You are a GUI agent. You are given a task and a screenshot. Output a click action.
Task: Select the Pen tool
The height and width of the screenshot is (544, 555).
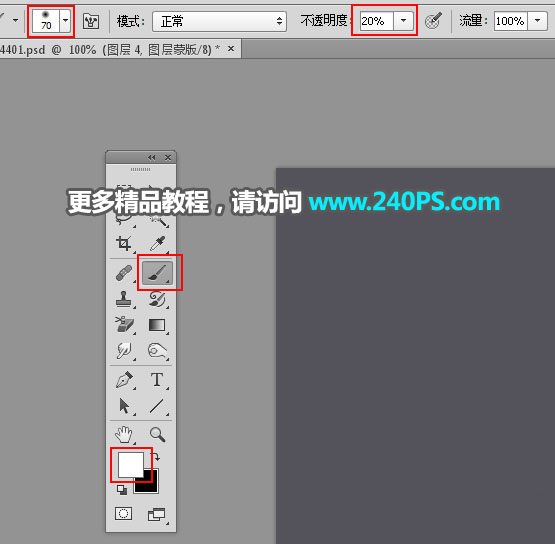point(124,380)
